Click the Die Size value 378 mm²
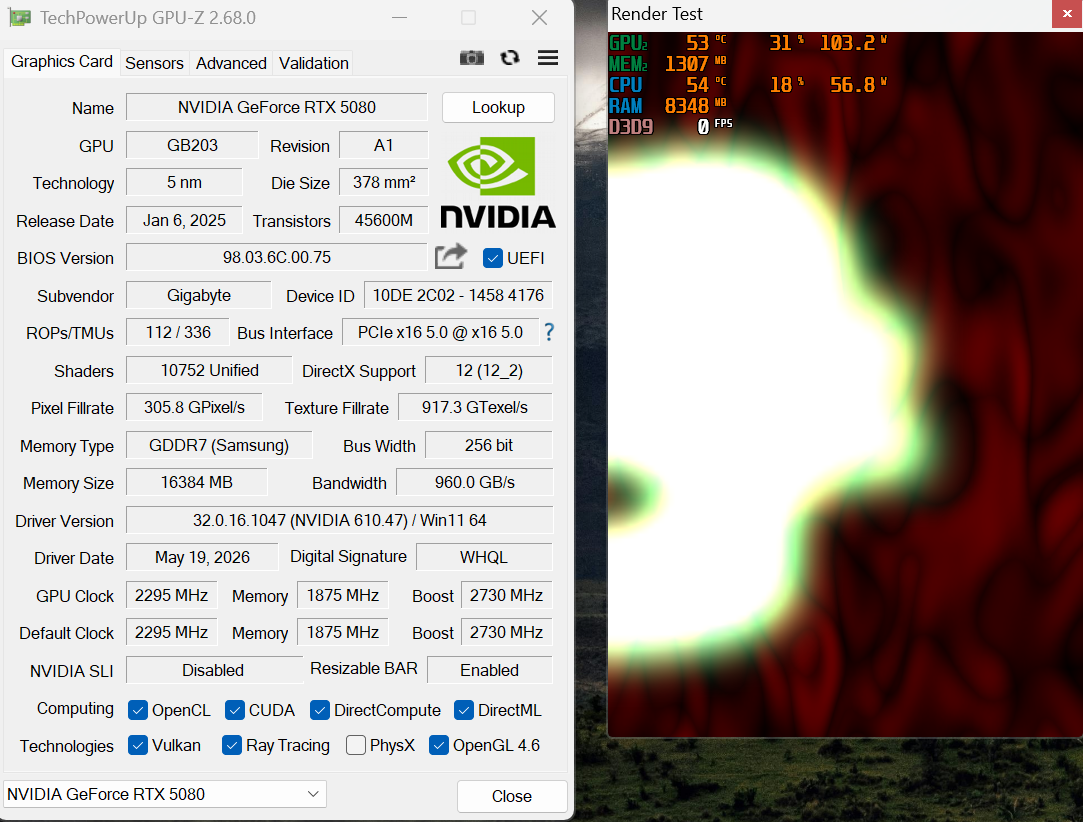Screen dimensions: 1083x822 [x=383, y=182]
